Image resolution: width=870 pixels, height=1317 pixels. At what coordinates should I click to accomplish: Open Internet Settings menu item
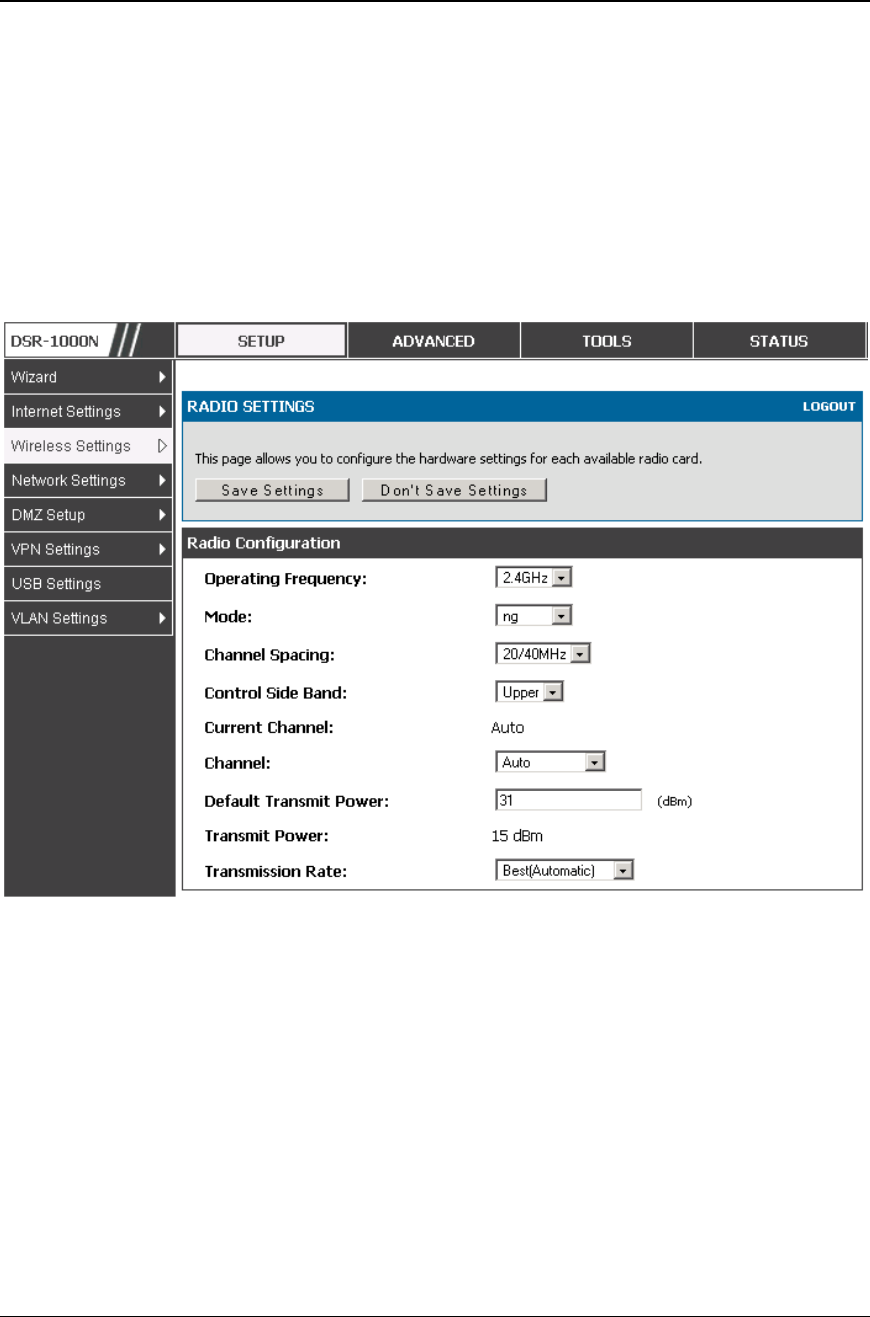click(x=88, y=412)
